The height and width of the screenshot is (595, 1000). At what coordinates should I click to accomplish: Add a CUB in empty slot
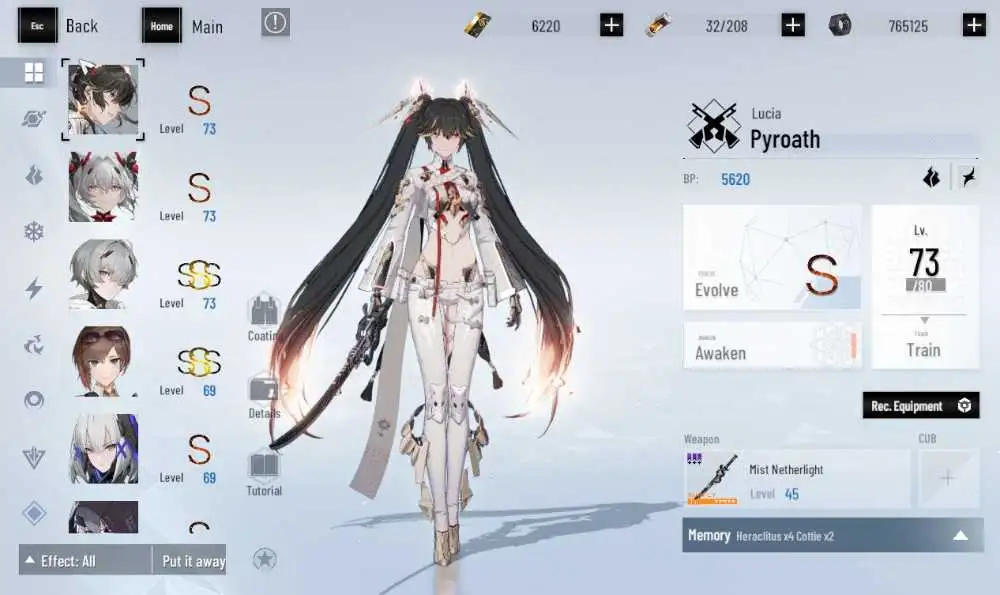pos(948,478)
